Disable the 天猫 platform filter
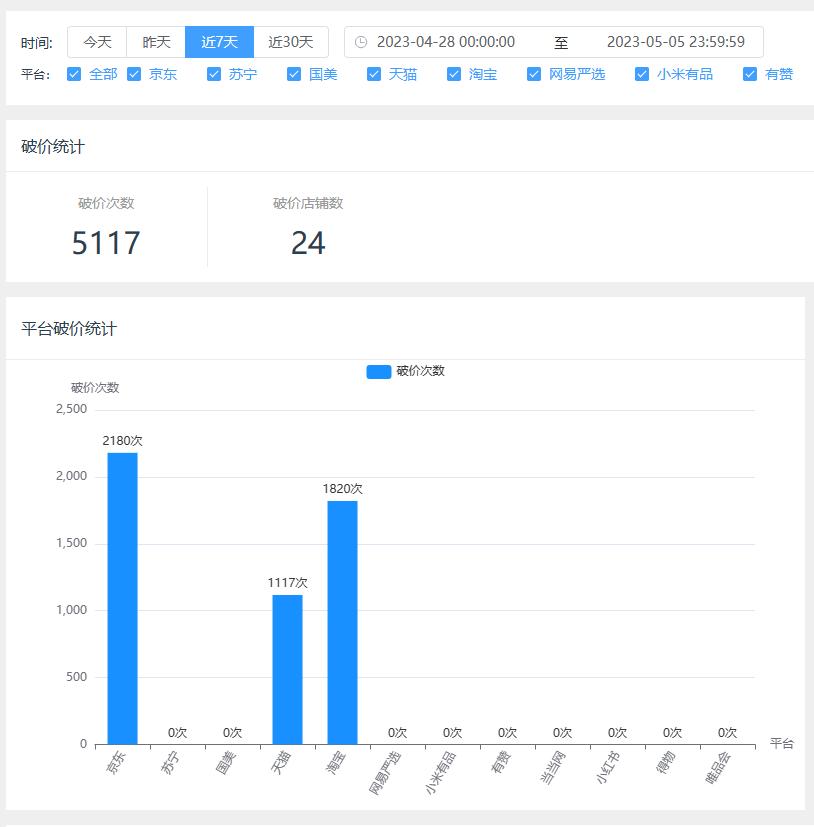Image resolution: width=814 pixels, height=827 pixels. (x=374, y=74)
